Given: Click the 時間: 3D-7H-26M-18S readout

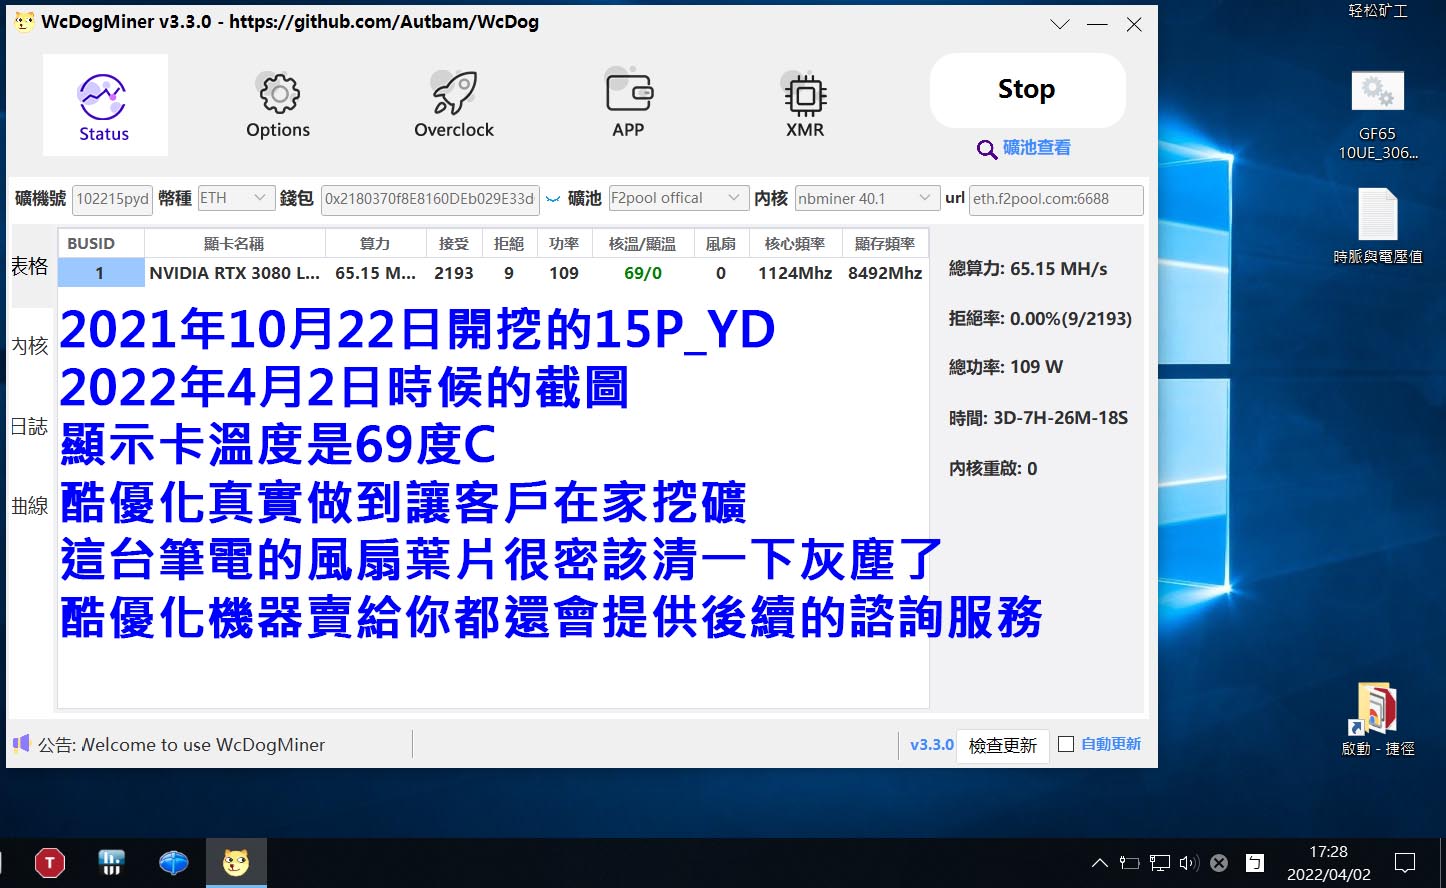Looking at the screenshot, I should (x=1038, y=418).
